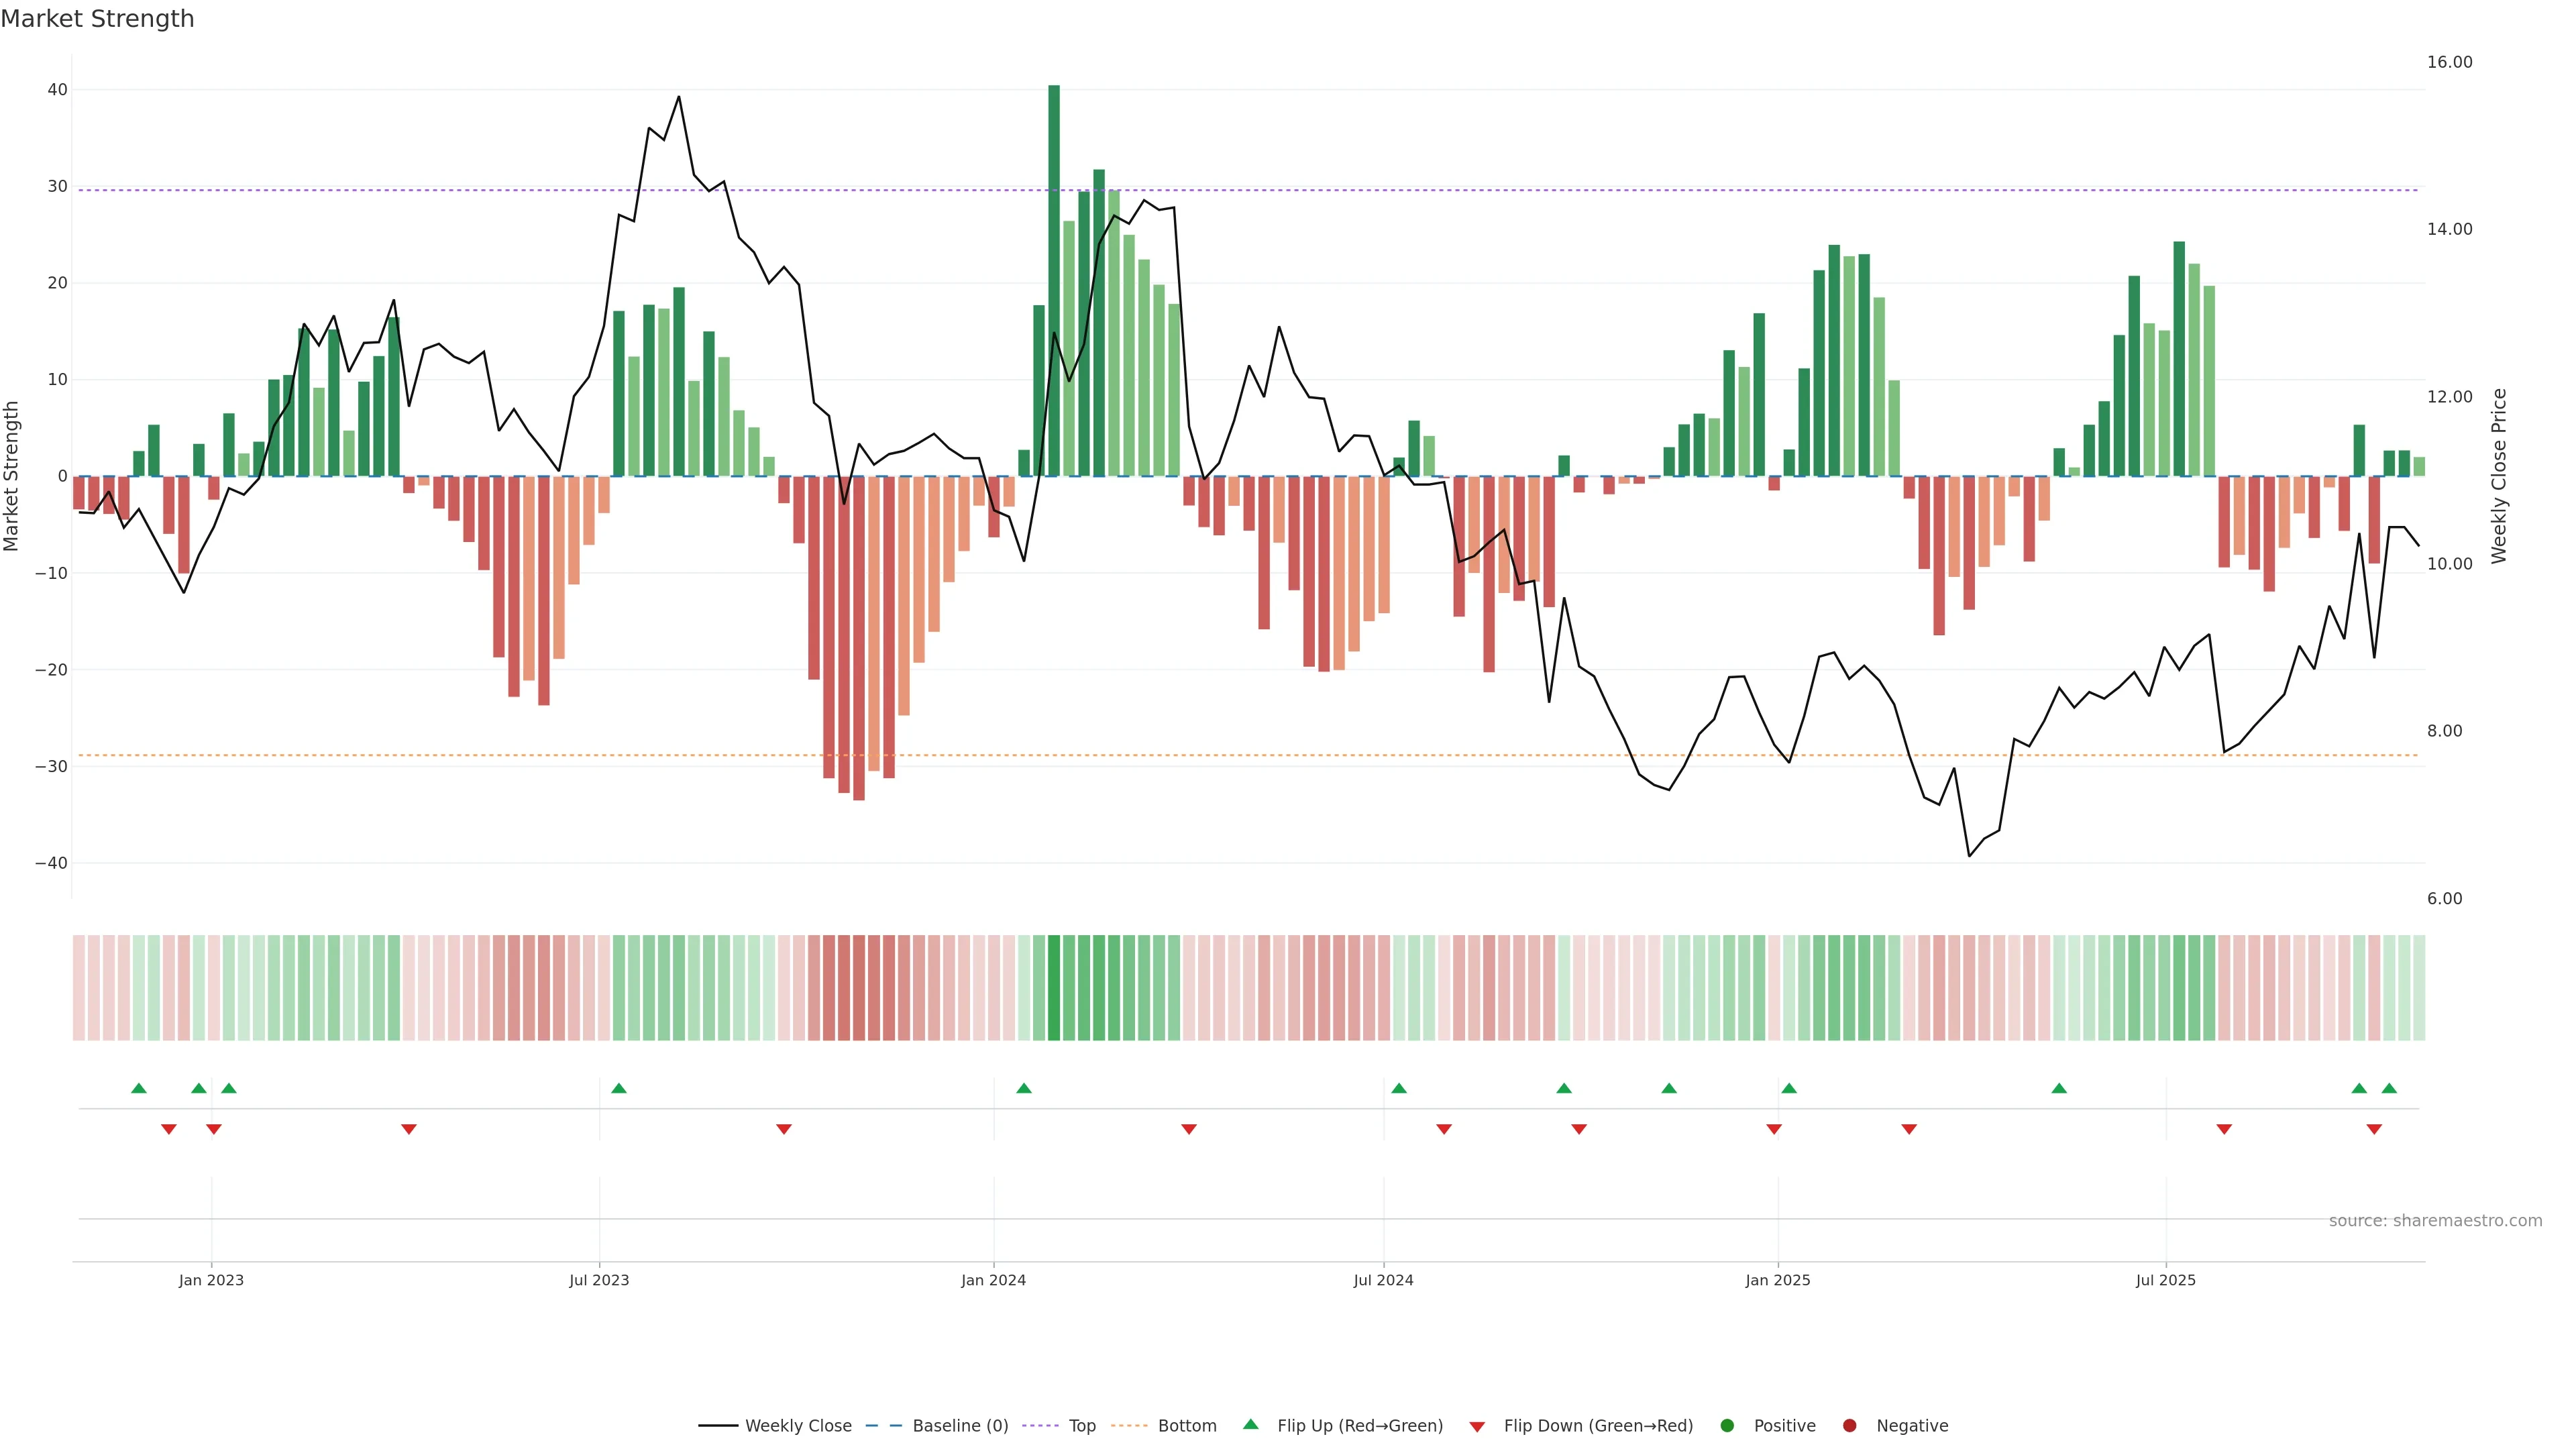
Task: Click the flip-down marker just before Jan 2025
Action: [x=1774, y=1129]
